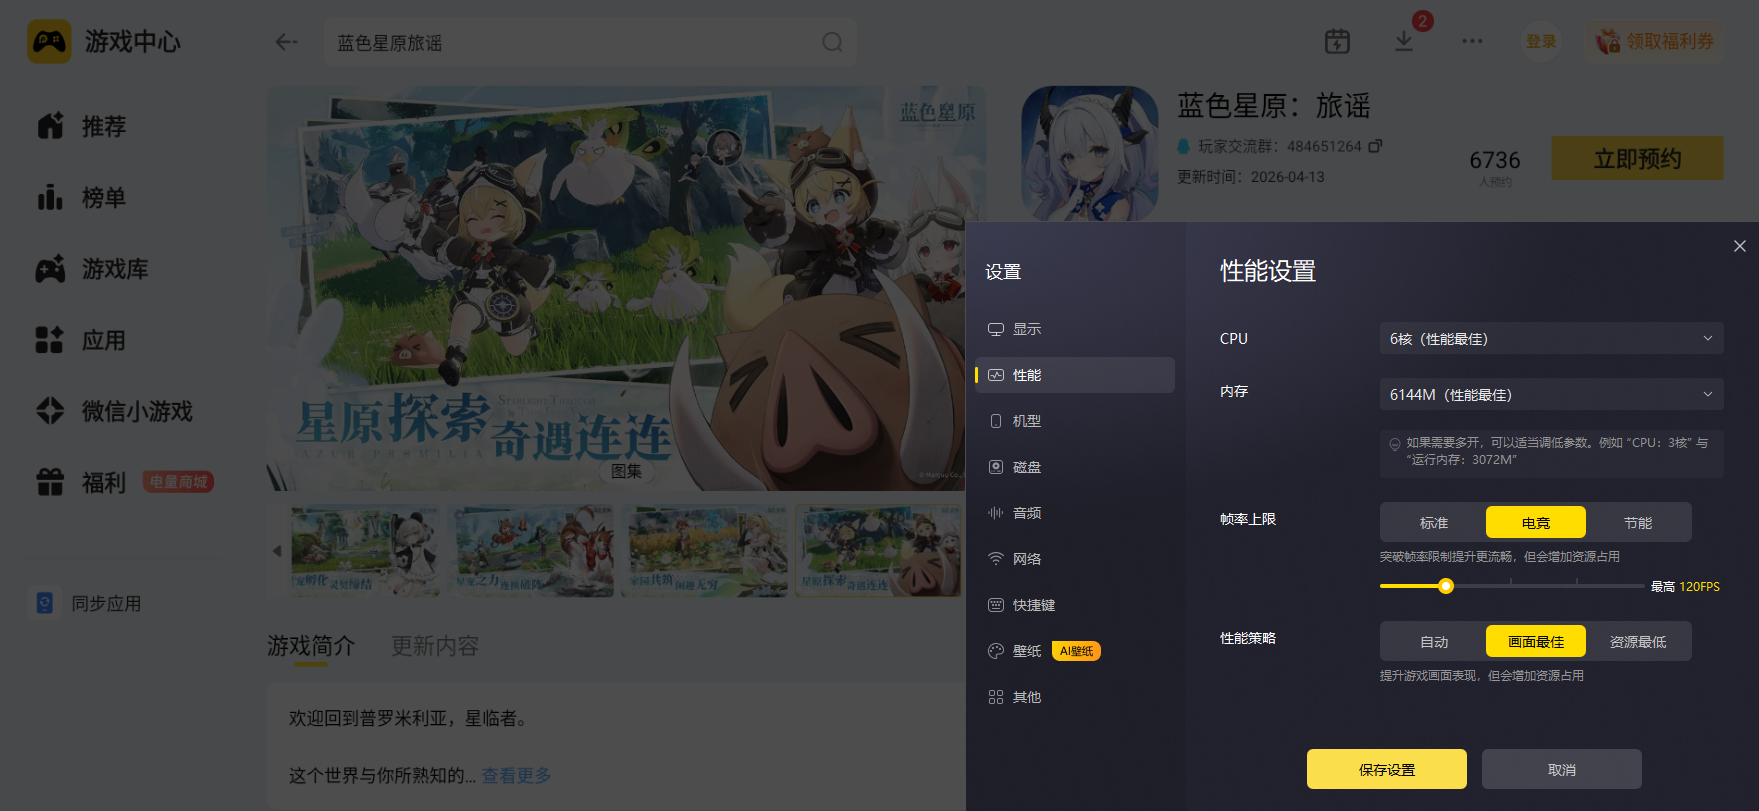The image size is (1759, 811).
Task: Expand the 内存 memory dropdown
Action: [x=1552, y=395]
